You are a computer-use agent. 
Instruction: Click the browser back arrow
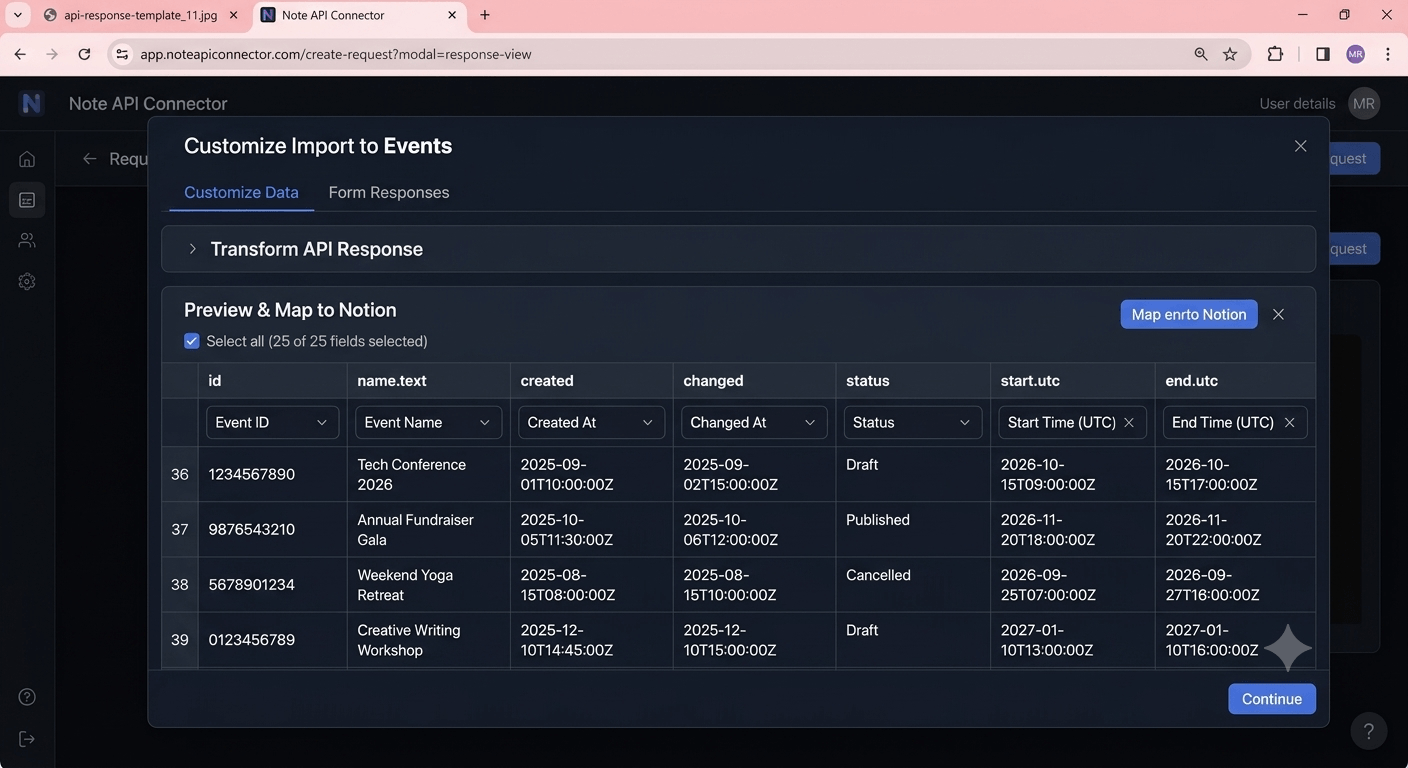coord(20,54)
